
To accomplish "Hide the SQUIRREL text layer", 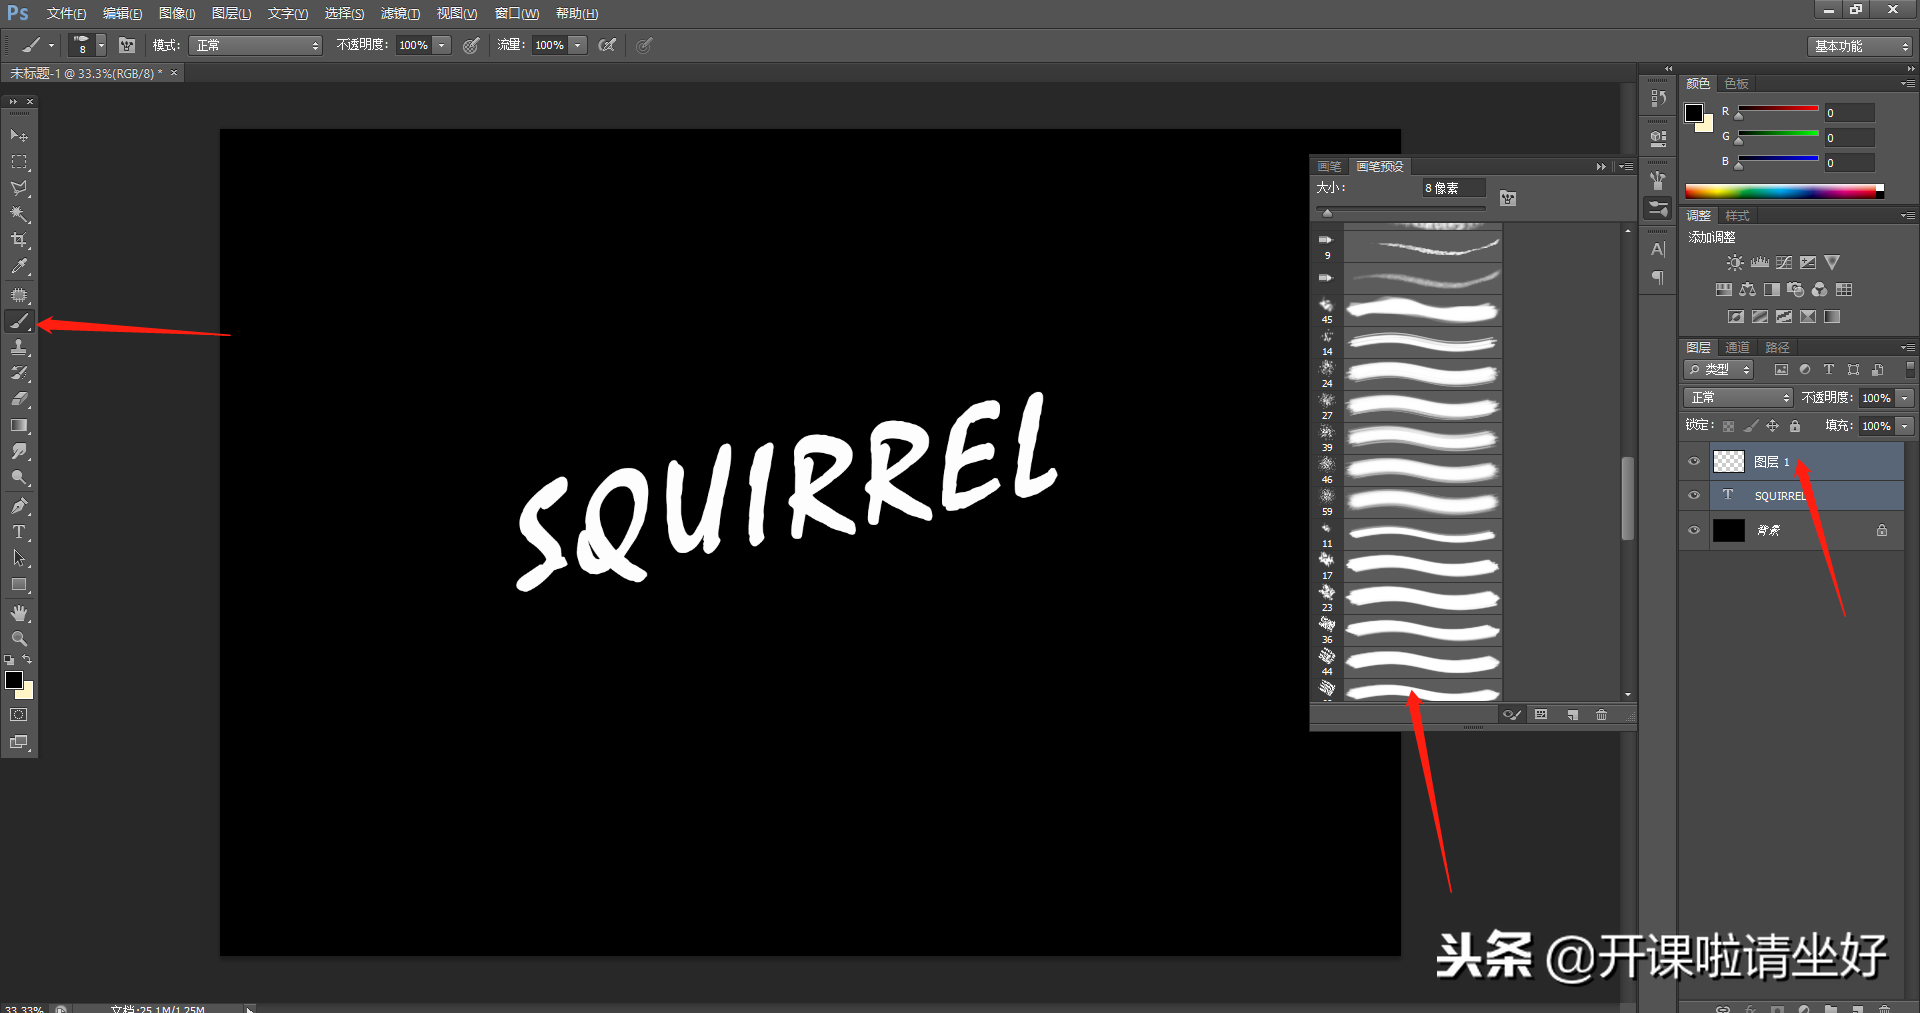I will click(1694, 495).
